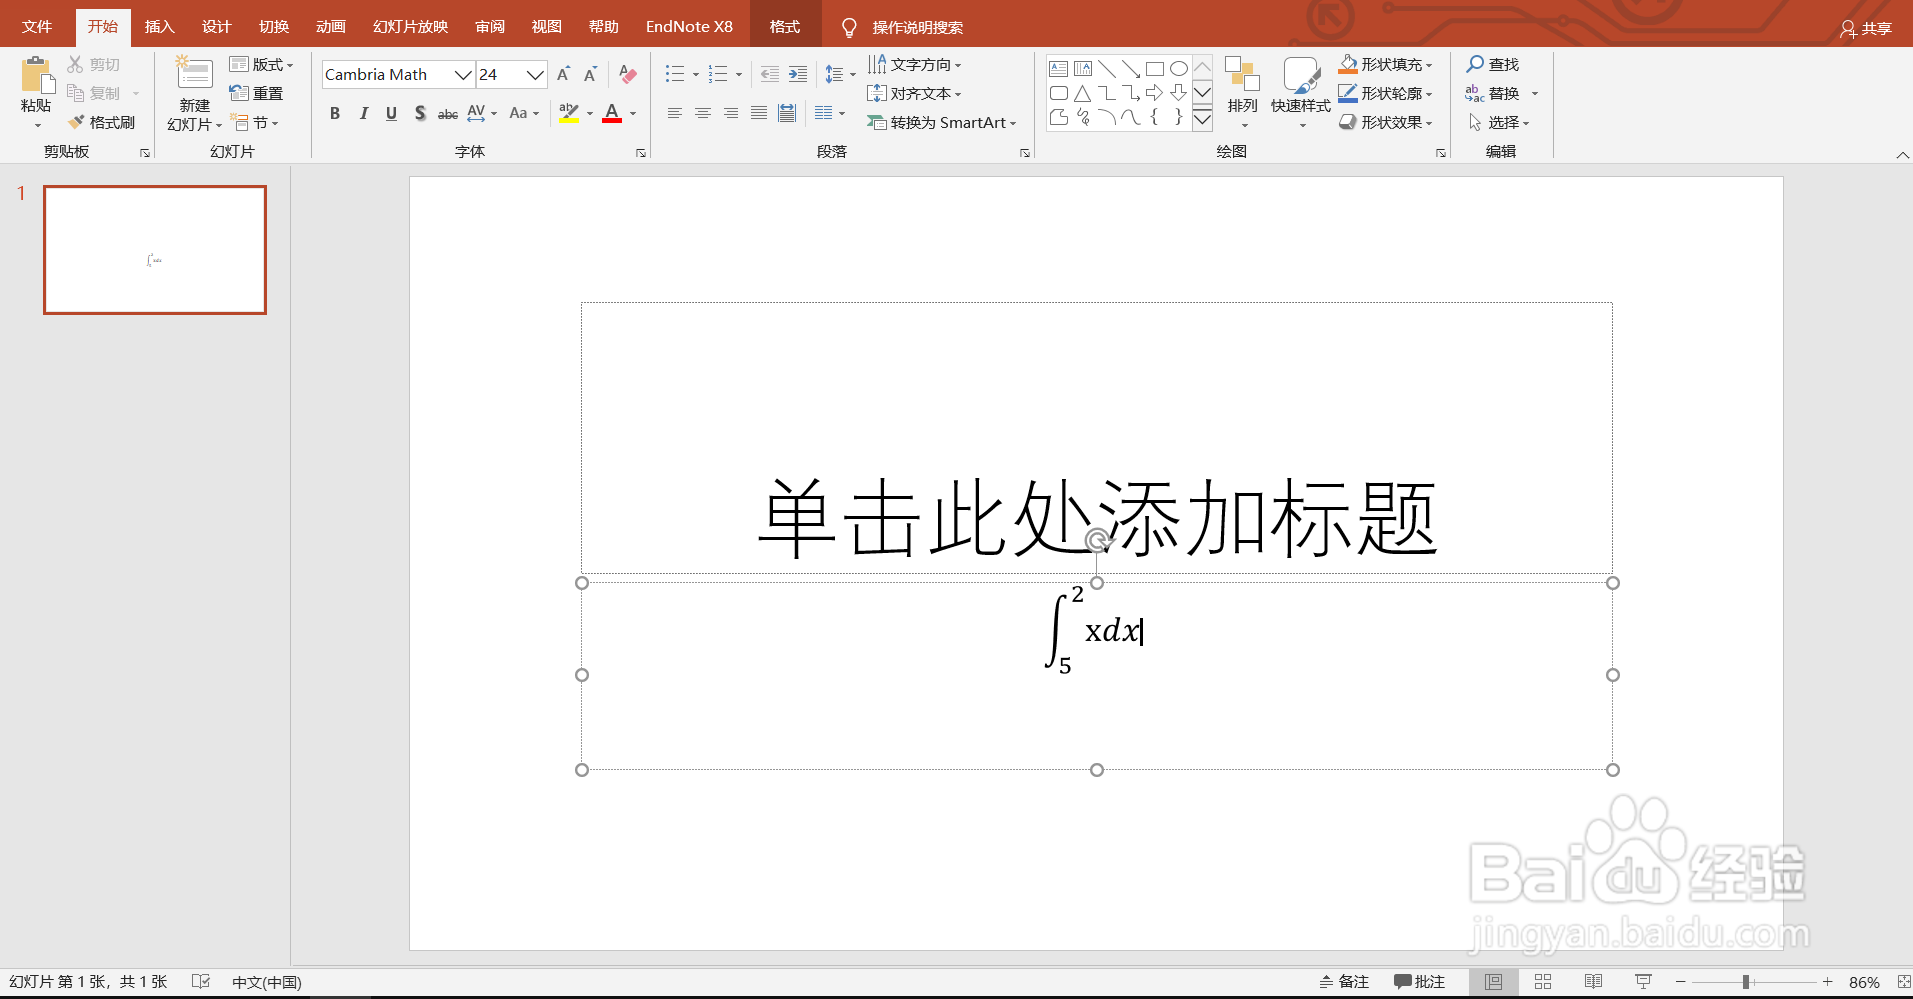
Task: Click the New Slide icon
Action: 194,75
